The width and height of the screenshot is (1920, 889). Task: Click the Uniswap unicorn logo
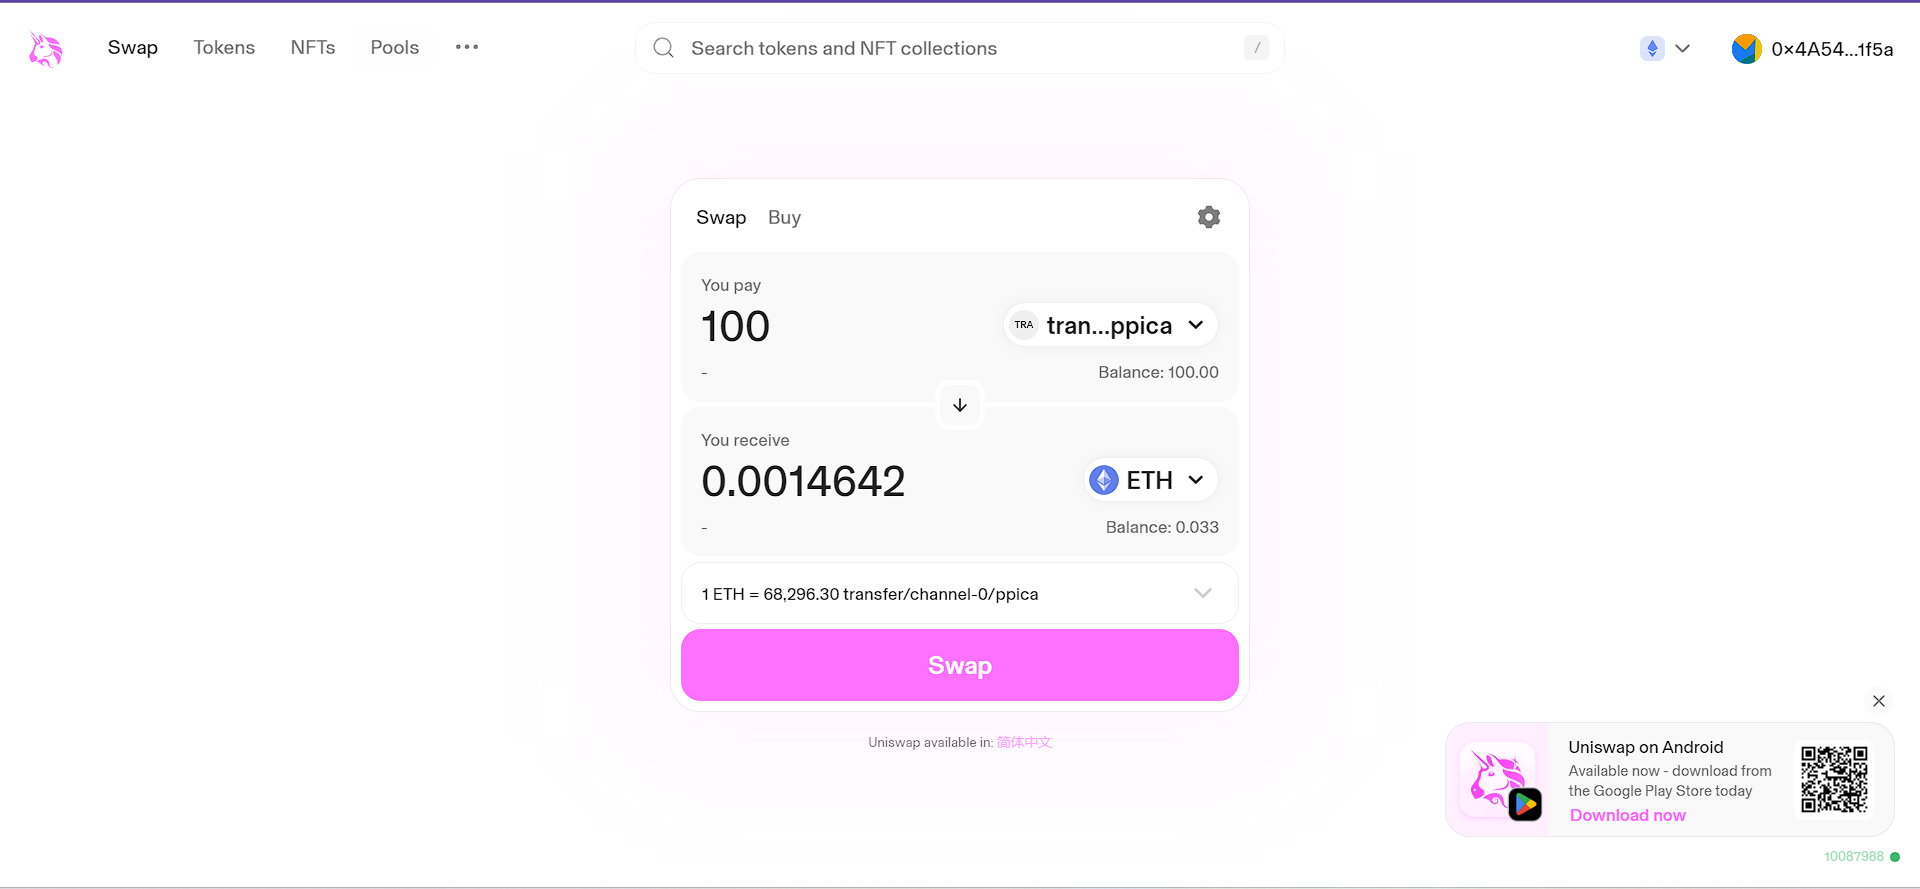pos(45,49)
